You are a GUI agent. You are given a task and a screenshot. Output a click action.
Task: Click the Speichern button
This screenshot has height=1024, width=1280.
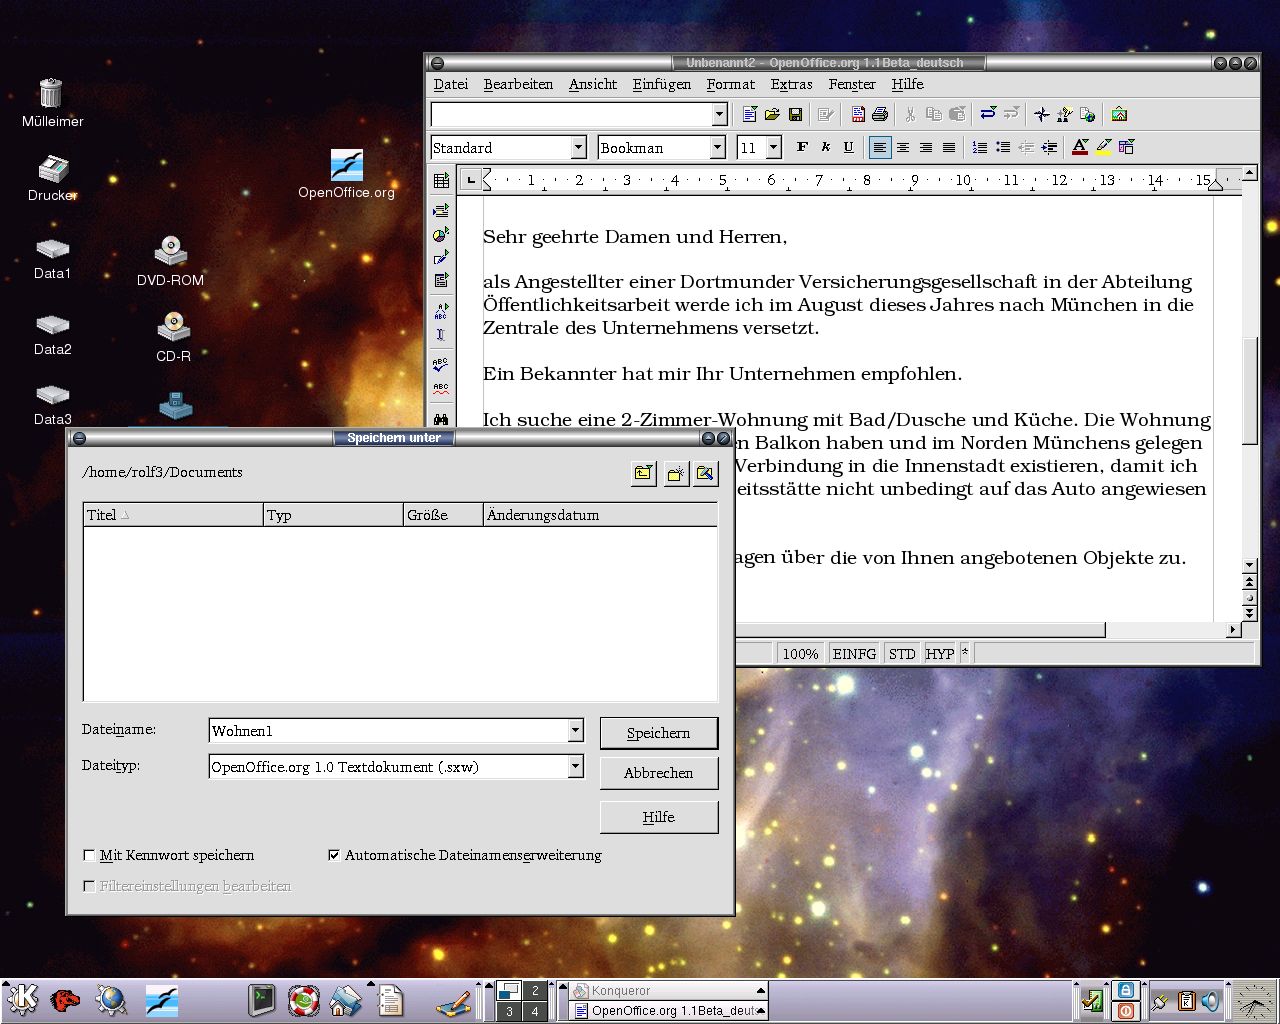(x=658, y=733)
